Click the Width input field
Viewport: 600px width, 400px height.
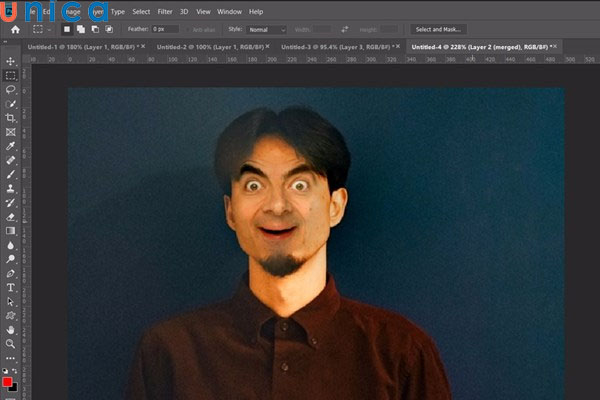pos(322,29)
